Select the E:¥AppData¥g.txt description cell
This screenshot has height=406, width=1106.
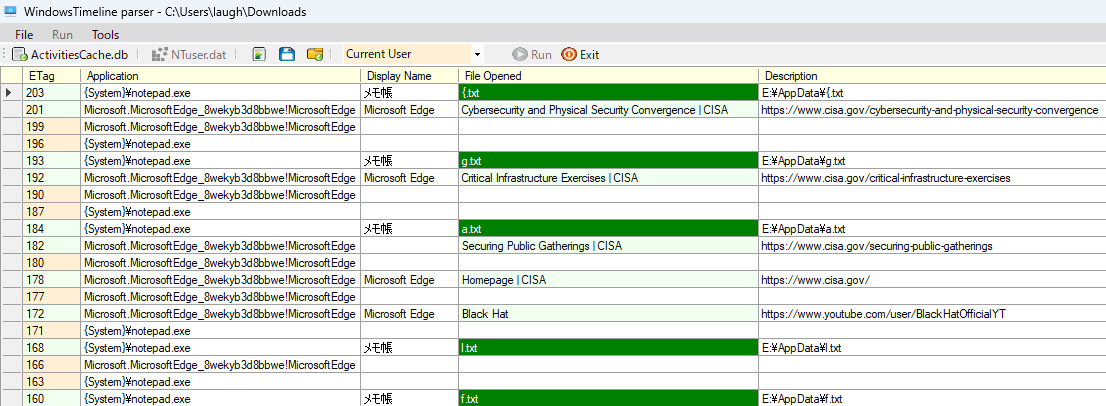[932, 161]
